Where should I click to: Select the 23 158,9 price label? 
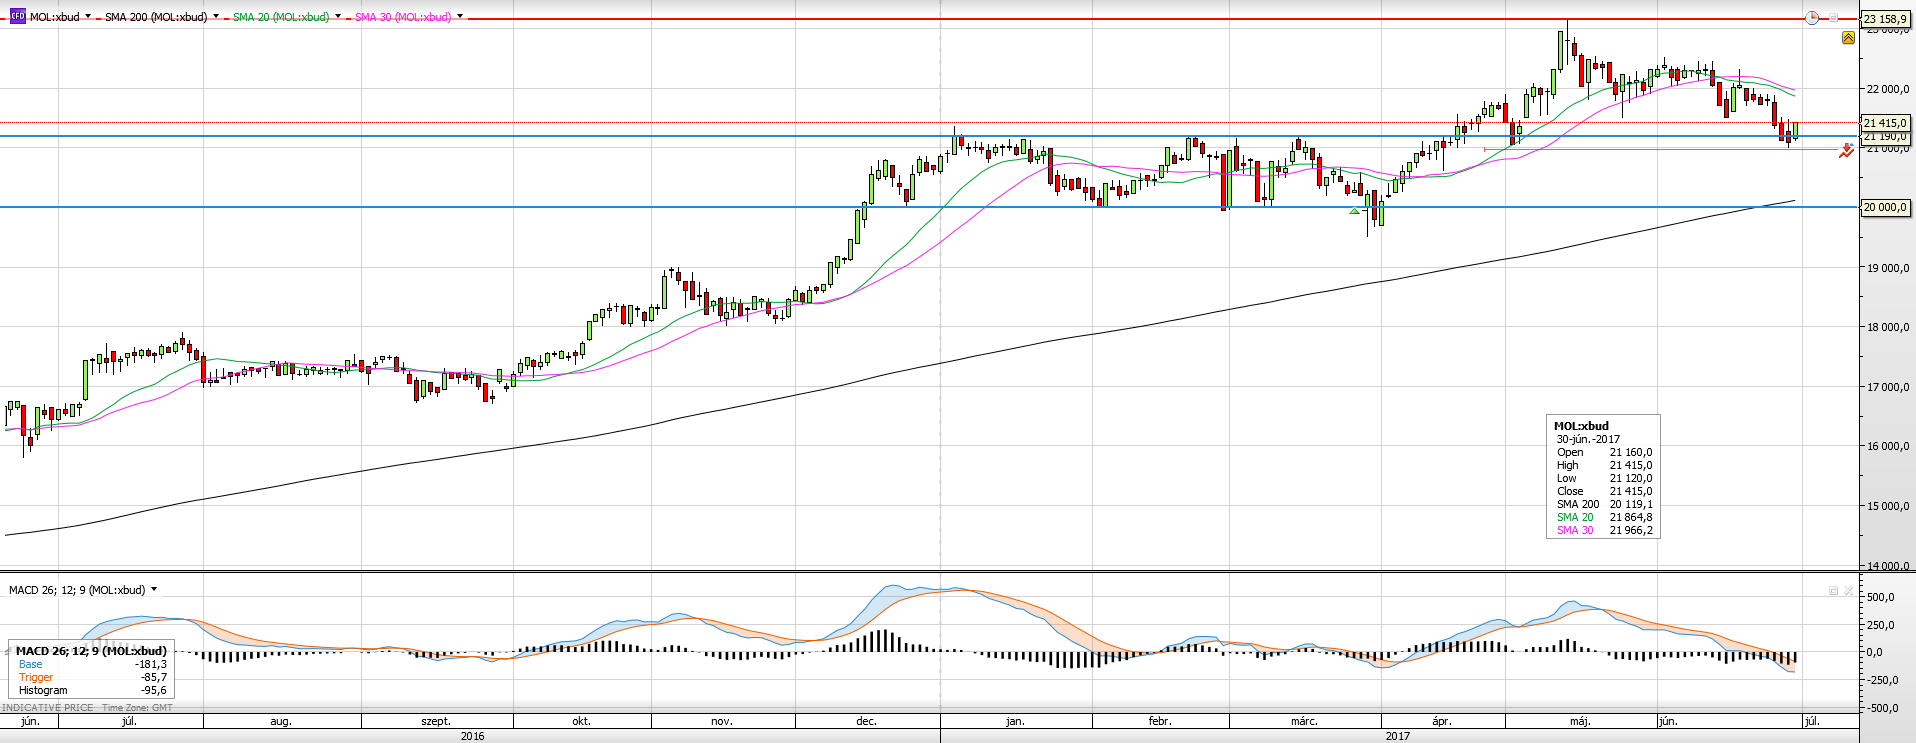1885,18
